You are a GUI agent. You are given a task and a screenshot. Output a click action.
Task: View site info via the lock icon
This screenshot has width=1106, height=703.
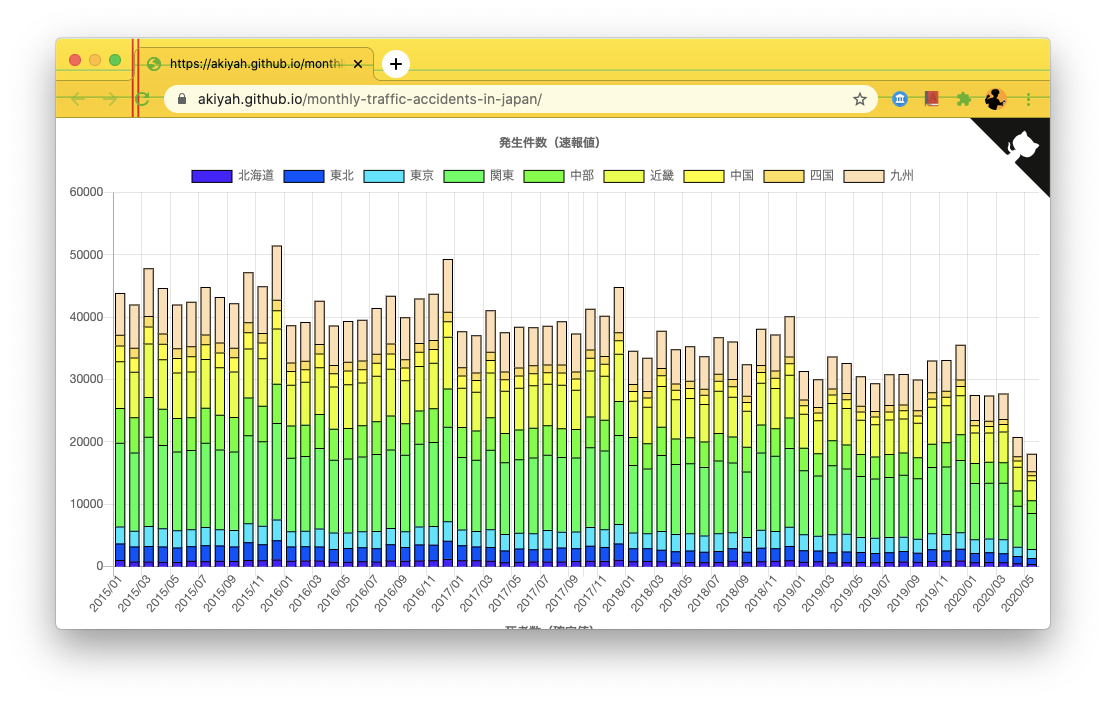coord(182,99)
